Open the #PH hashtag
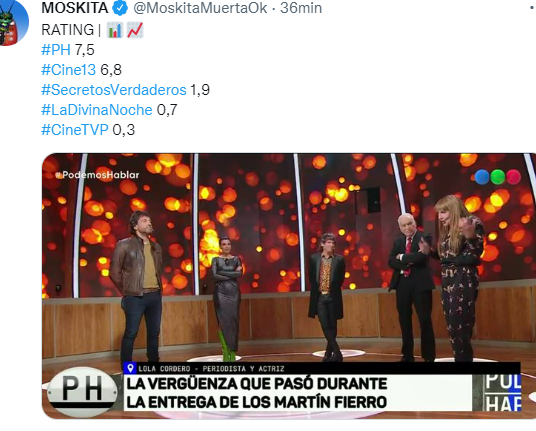This screenshot has width=536, height=431. [56, 50]
